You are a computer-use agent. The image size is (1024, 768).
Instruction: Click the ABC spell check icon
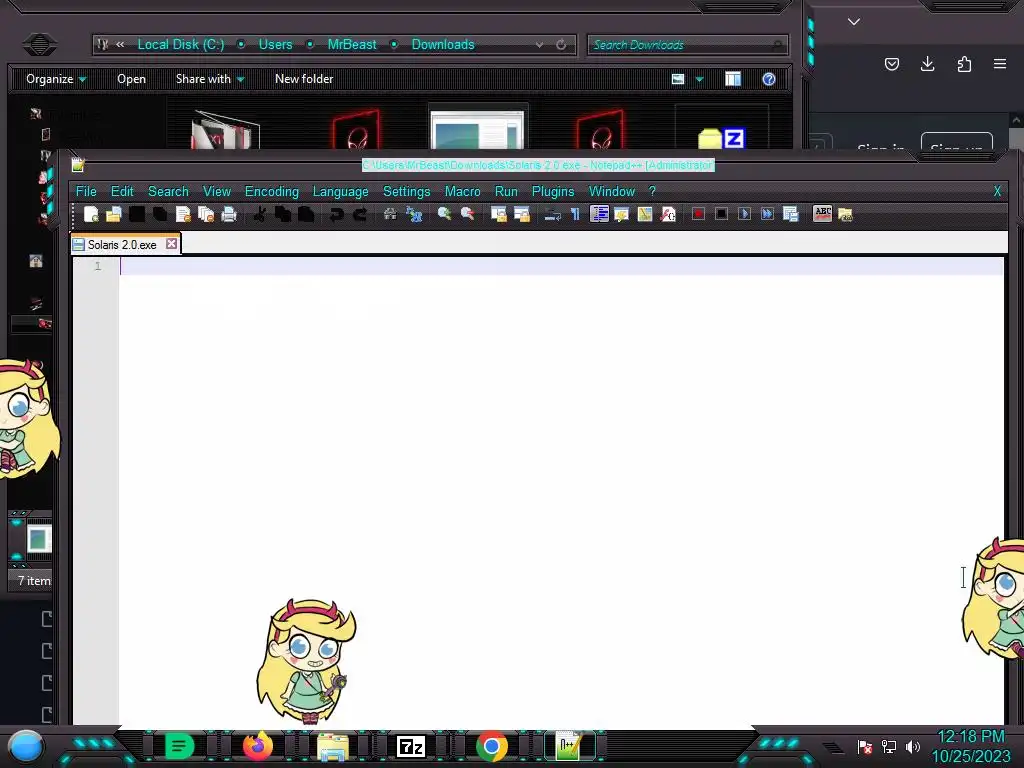tap(822, 214)
